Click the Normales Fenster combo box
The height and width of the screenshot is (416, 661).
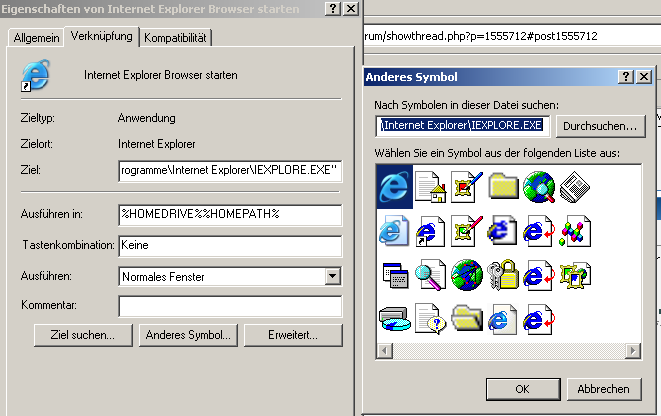coord(230,276)
